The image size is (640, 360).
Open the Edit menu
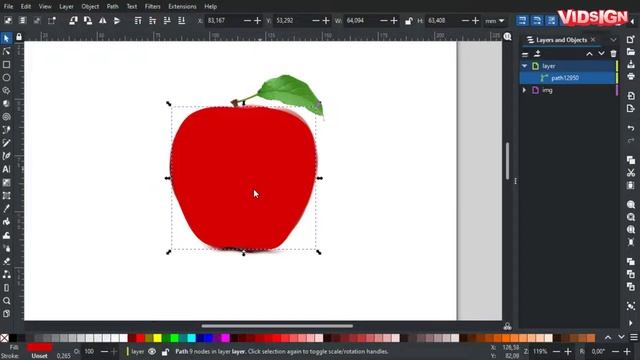click(26, 7)
